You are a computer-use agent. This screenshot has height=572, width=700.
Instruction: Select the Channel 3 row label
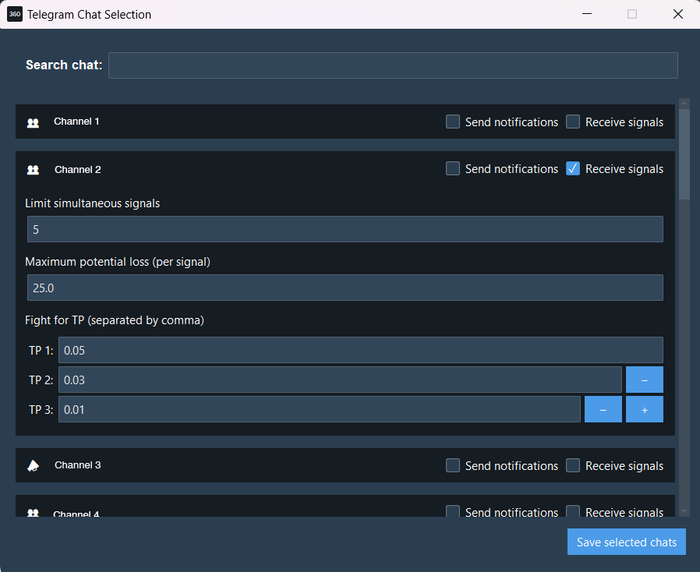(x=78, y=466)
